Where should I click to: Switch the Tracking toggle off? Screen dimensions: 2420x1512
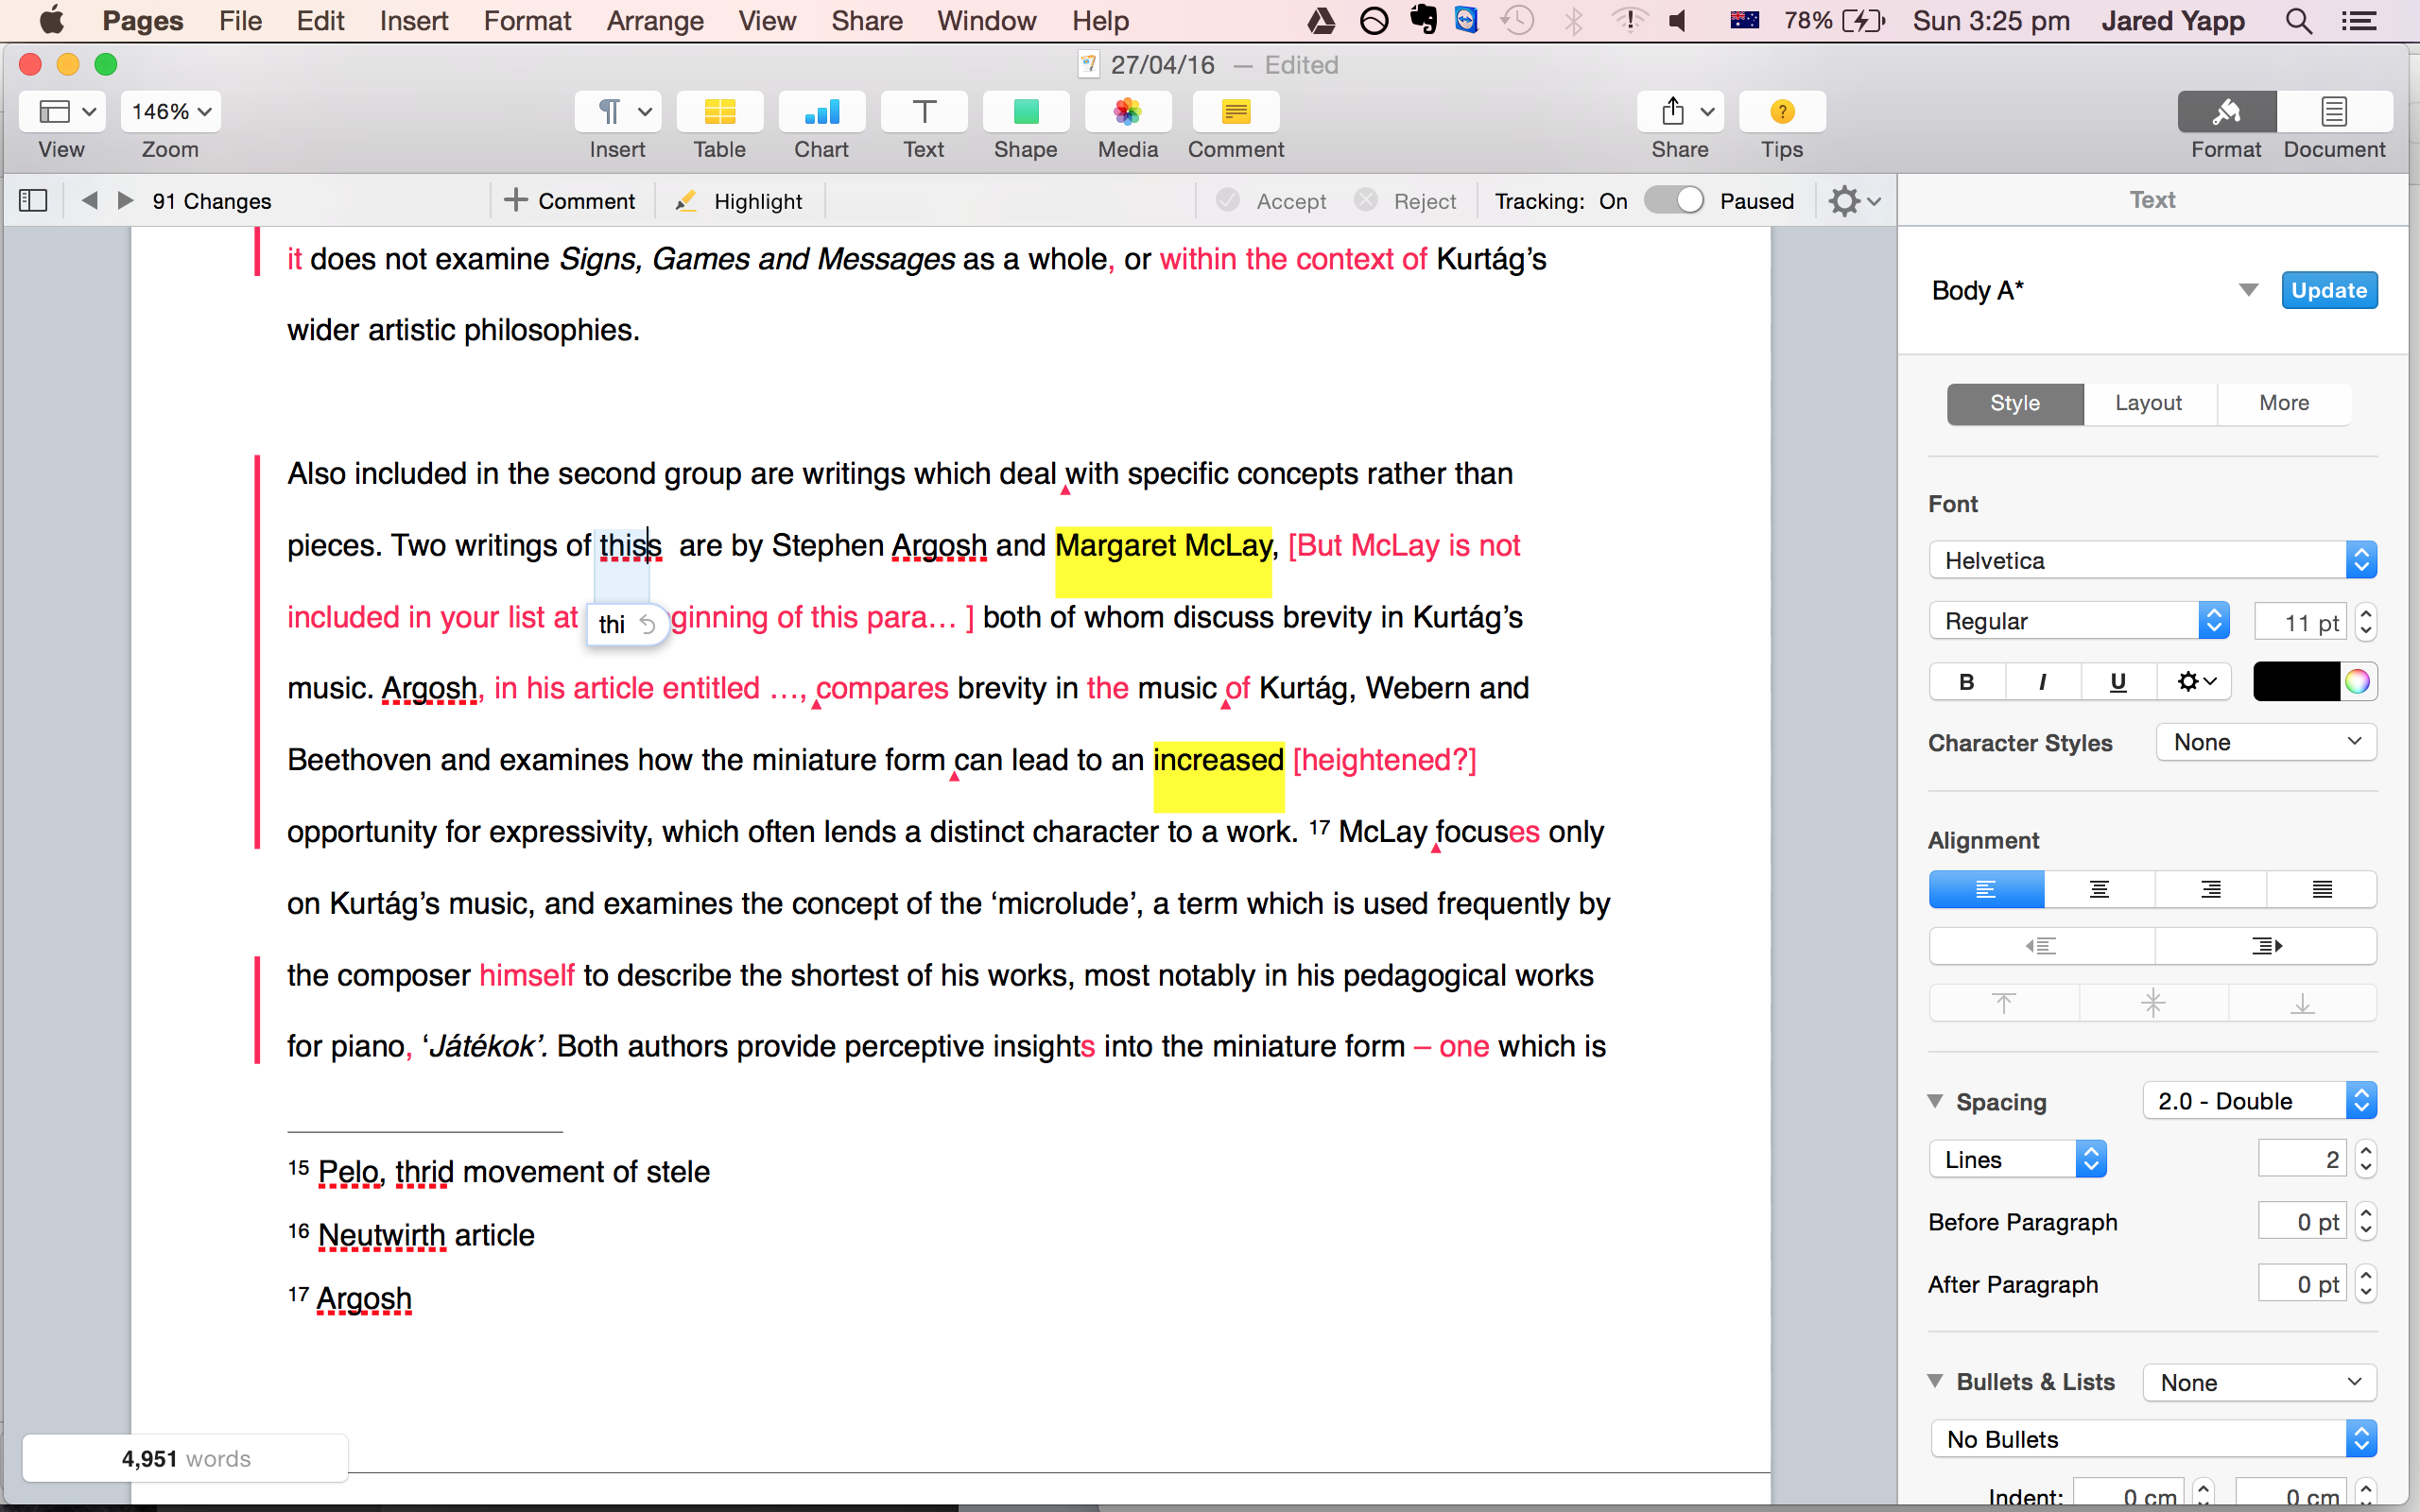[1674, 201]
